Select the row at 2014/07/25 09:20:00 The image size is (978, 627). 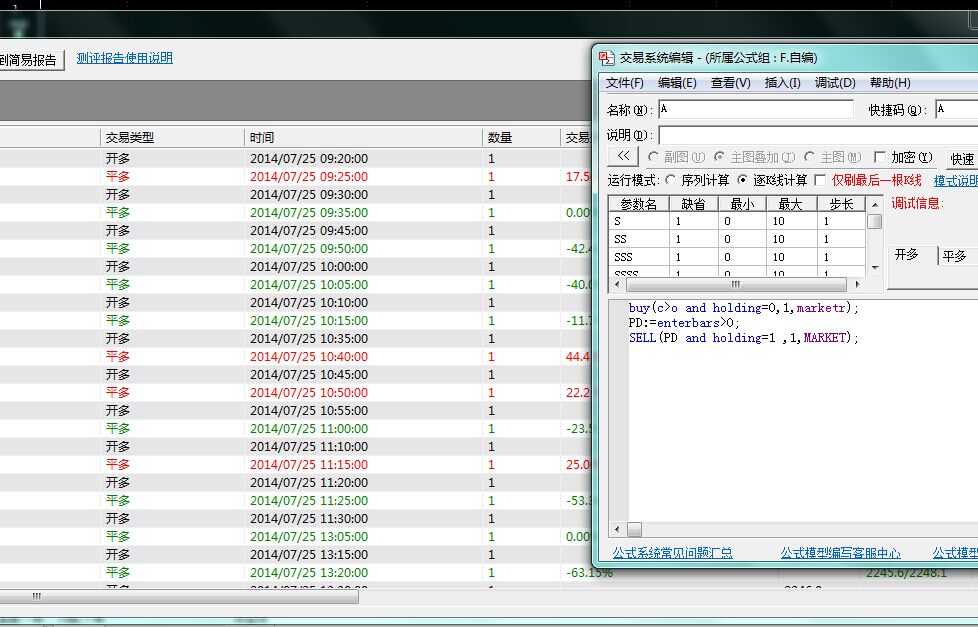pos(296,158)
